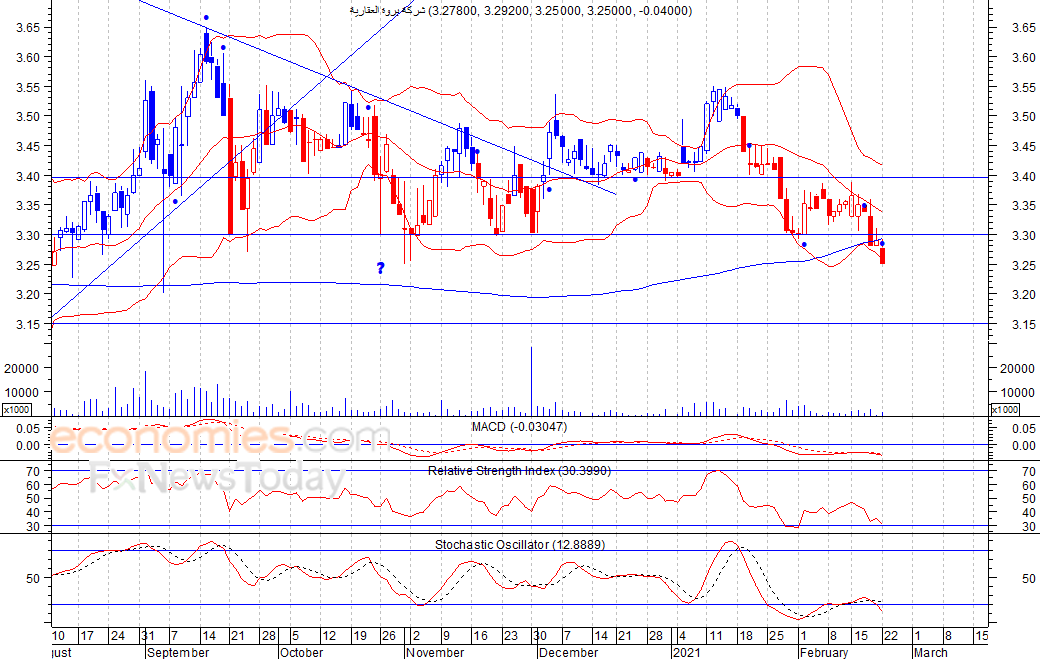Click the date 22 on time axis
Screen dimensions: 1040x659
click(x=890, y=636)
